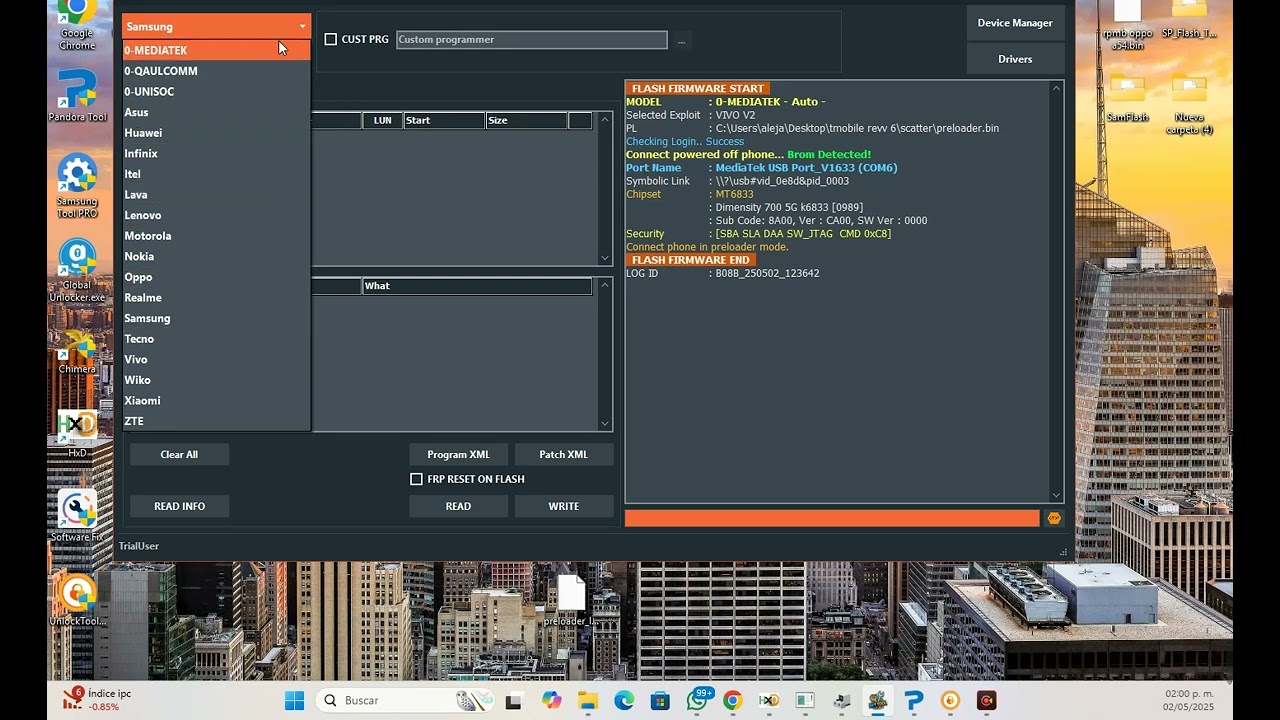Open Pandora Tool desktop icon
The image size is (1280, 720).
click(77, 96)
